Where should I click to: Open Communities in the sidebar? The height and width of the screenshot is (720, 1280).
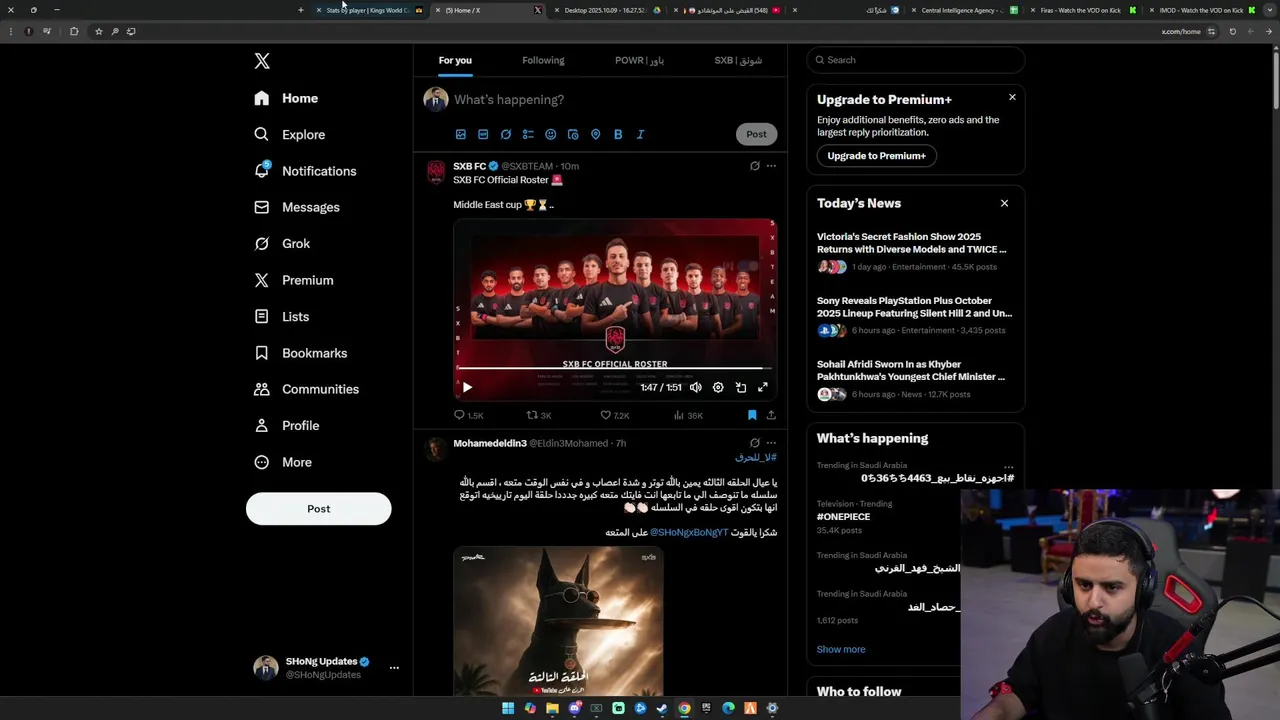coord(307,389)
